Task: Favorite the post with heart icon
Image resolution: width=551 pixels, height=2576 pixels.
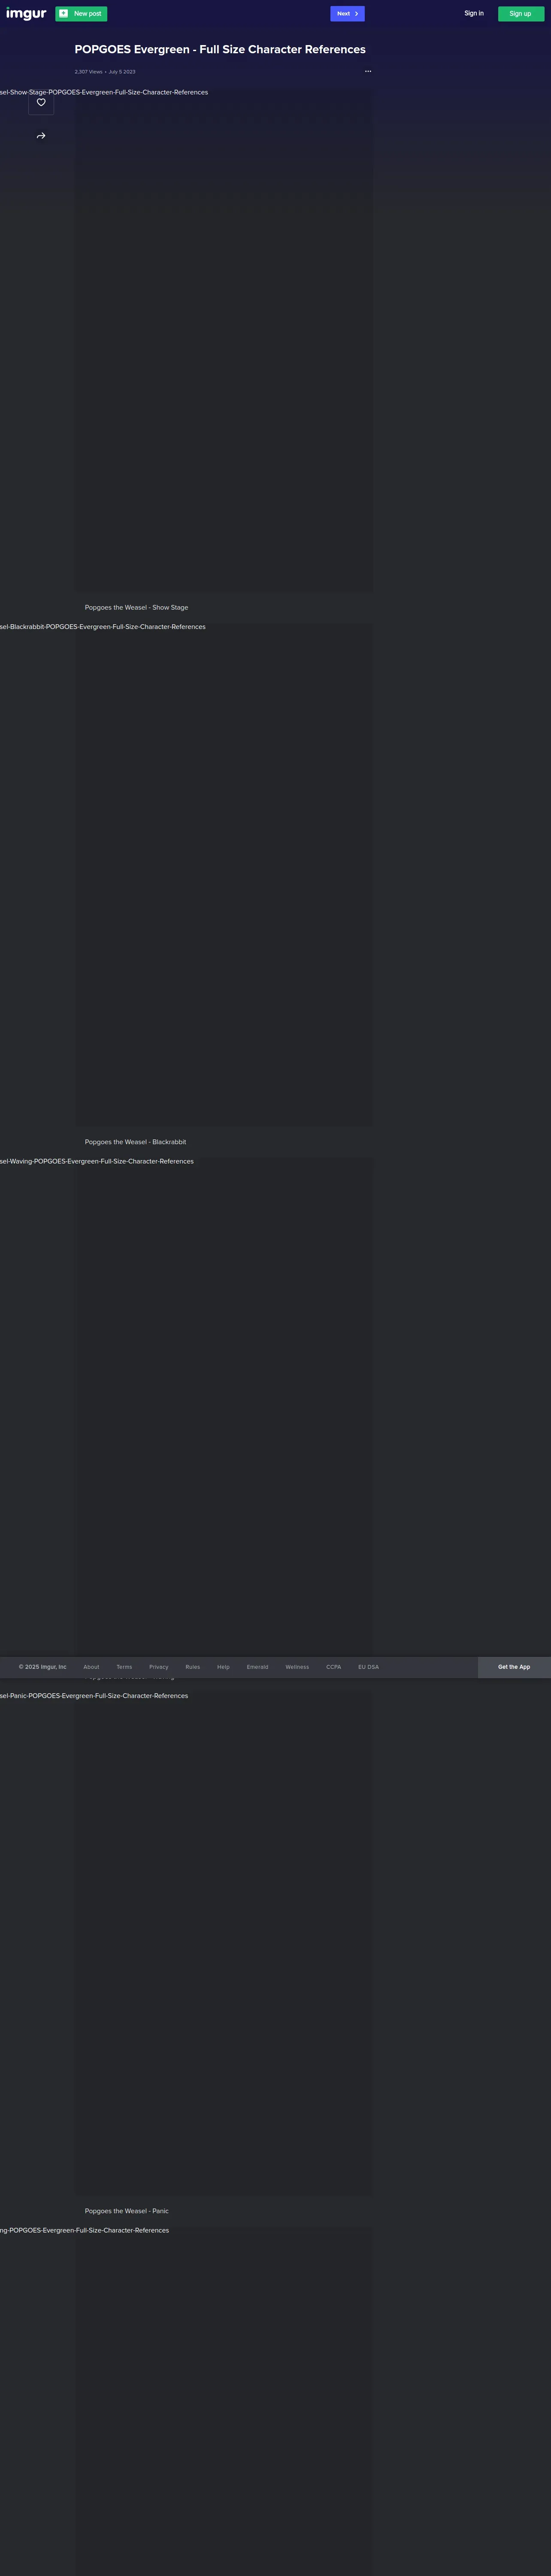Action: click(41, 102)
